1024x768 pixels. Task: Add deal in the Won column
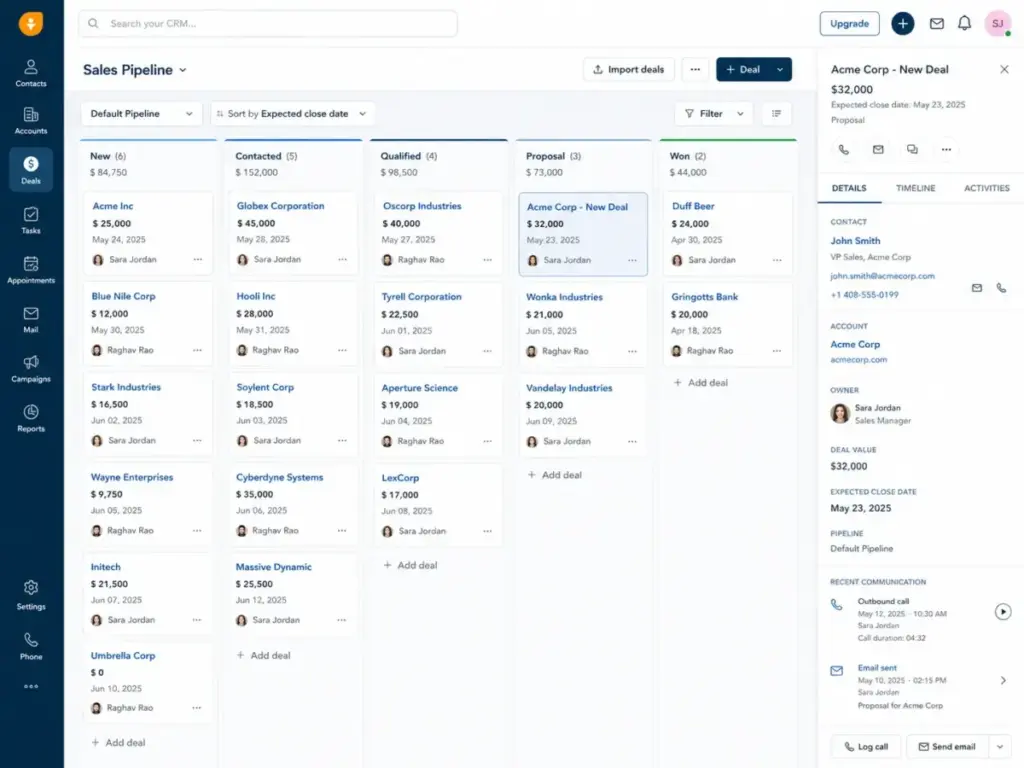tap(701, 383)
